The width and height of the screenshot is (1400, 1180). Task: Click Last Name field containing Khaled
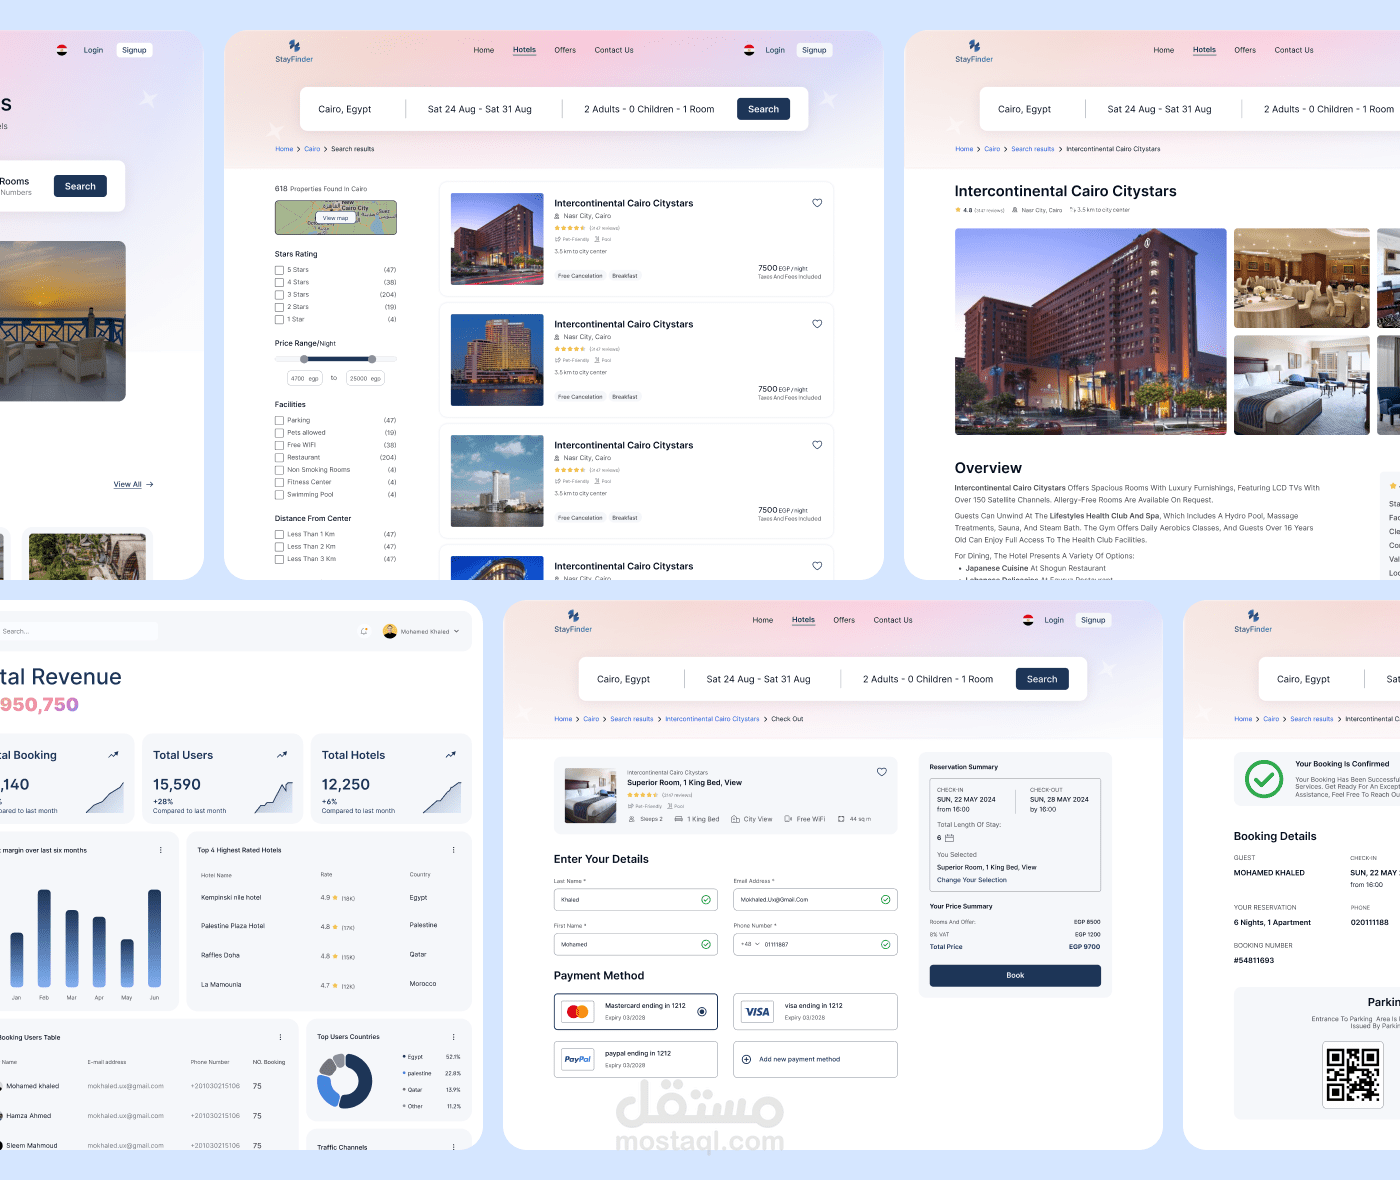(x=636, y=900)
